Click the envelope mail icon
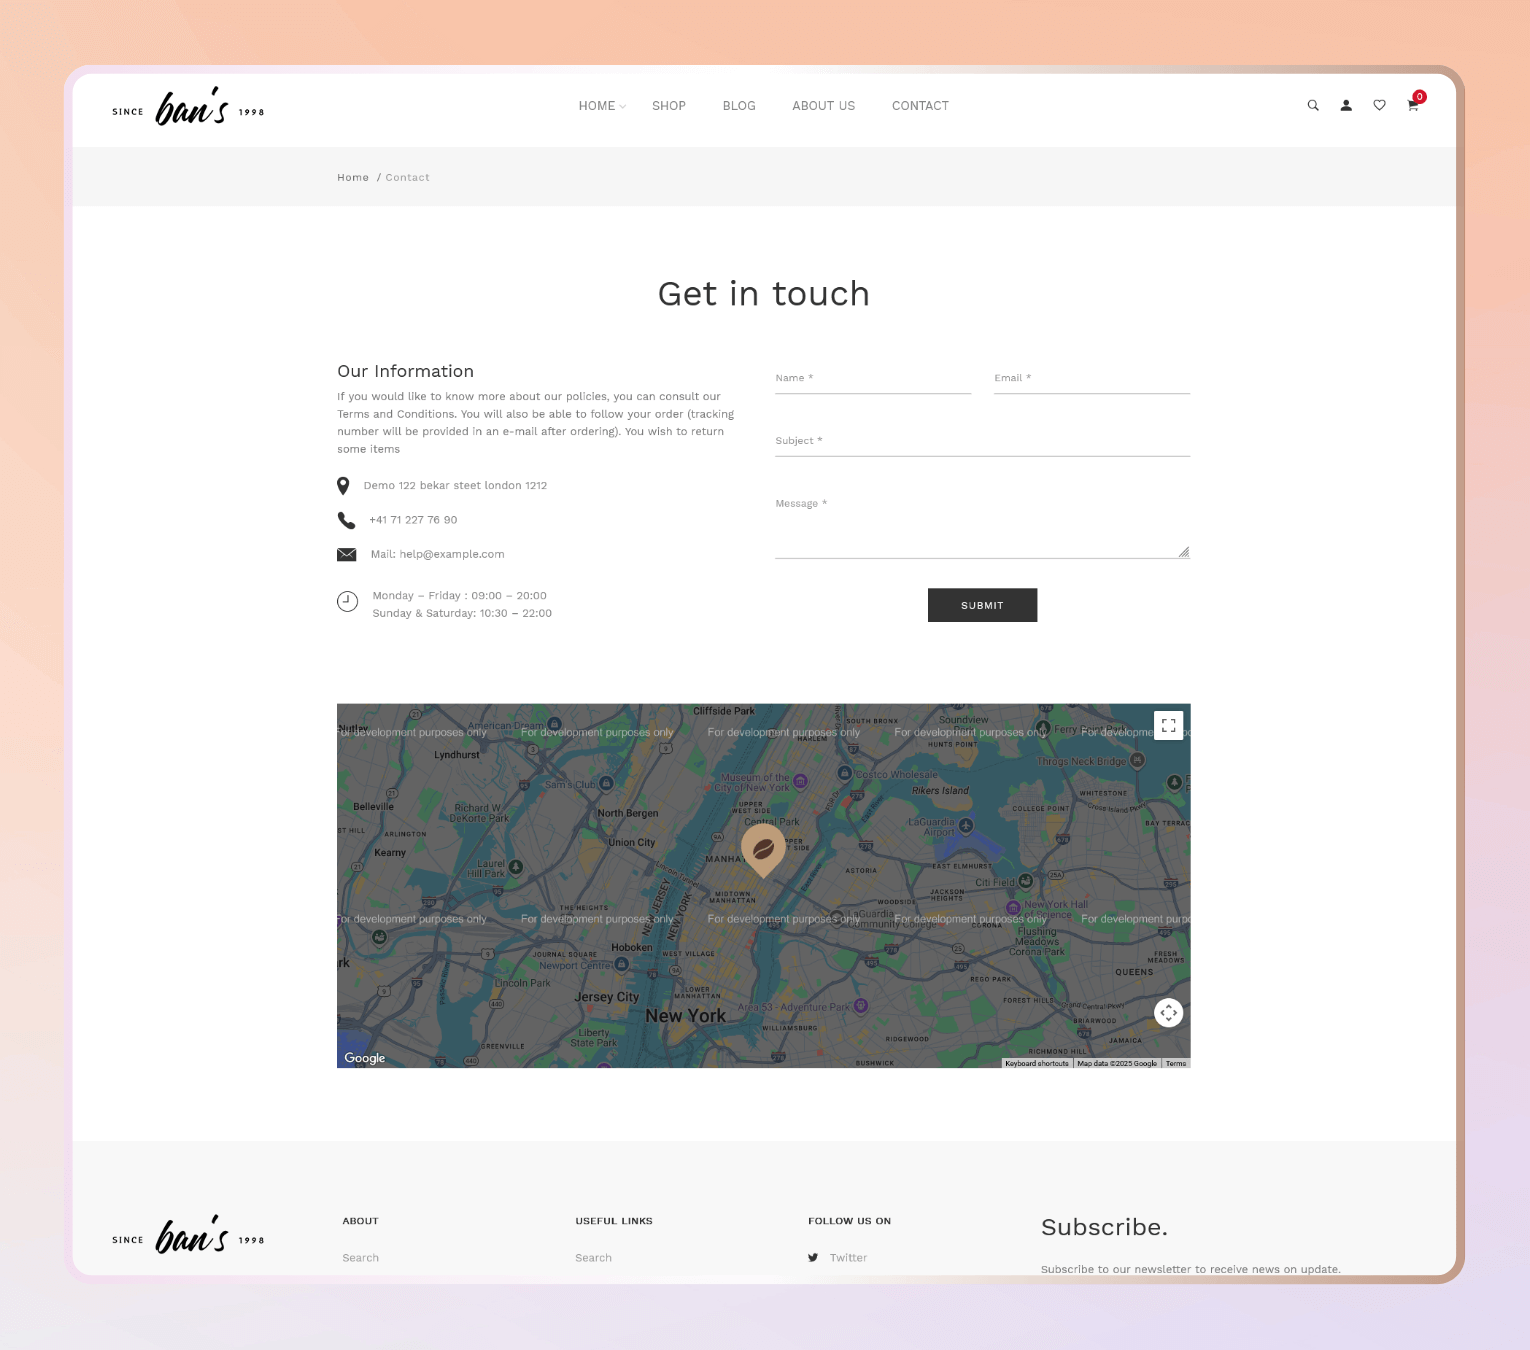The image size is (1530, 1350). (347, 554)
